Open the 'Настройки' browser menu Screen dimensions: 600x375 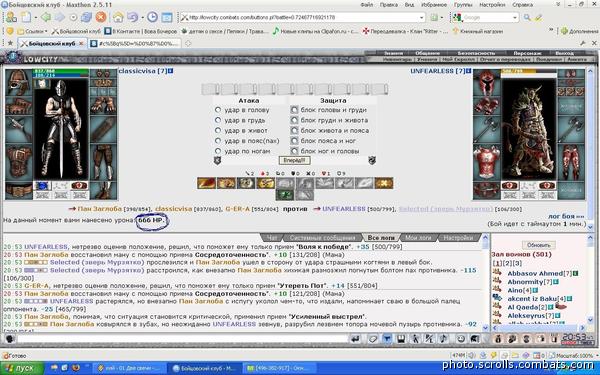point(492,5)
